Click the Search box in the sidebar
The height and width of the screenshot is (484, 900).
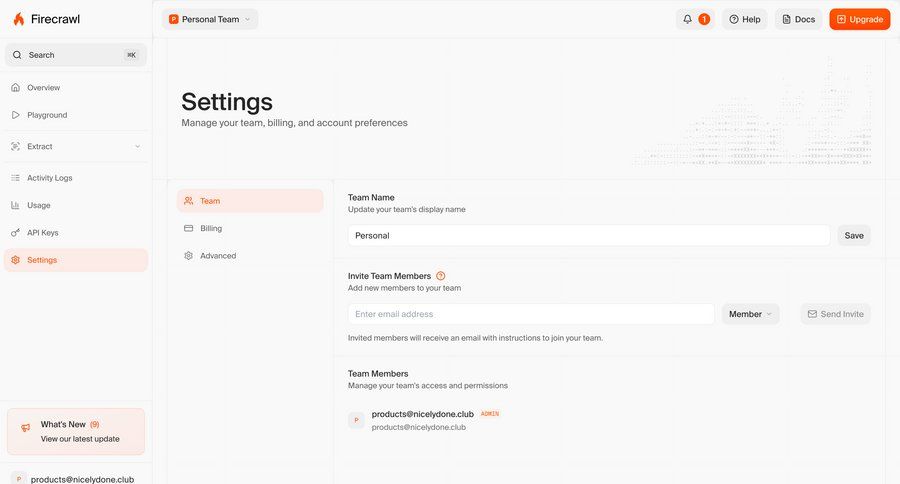[76, 55]
